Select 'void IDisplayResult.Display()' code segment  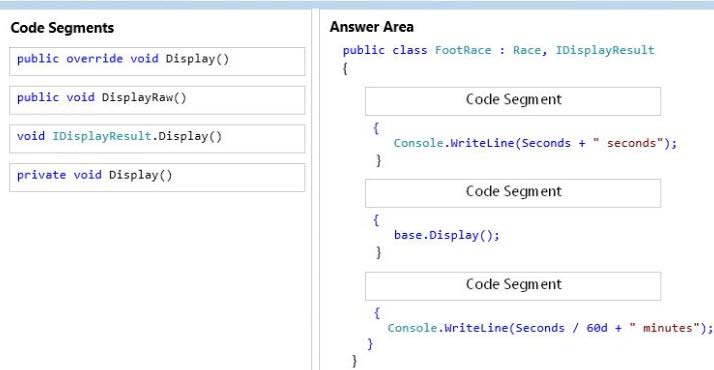157,139
